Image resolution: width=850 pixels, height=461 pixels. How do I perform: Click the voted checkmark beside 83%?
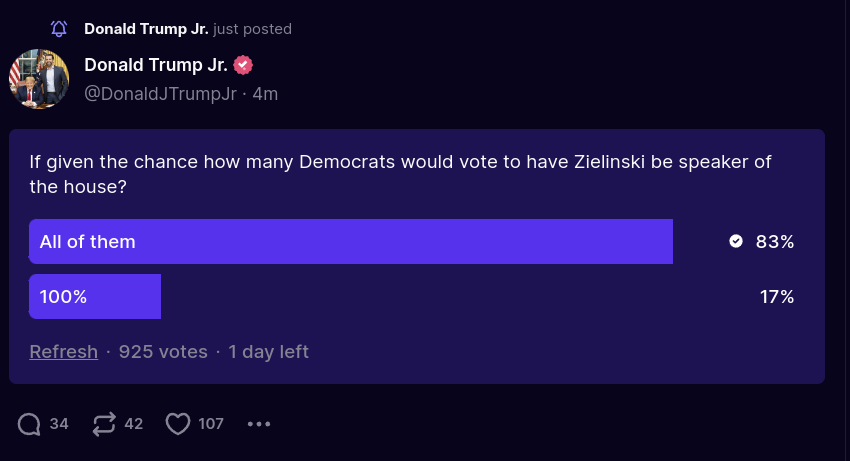click(x=736, y=241)
